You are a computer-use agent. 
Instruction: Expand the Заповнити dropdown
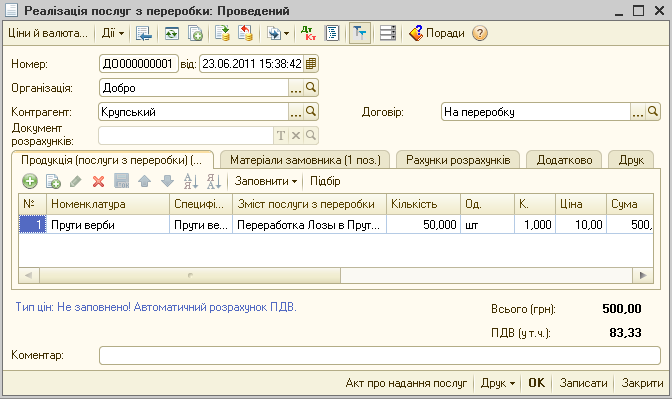point(266,181)
